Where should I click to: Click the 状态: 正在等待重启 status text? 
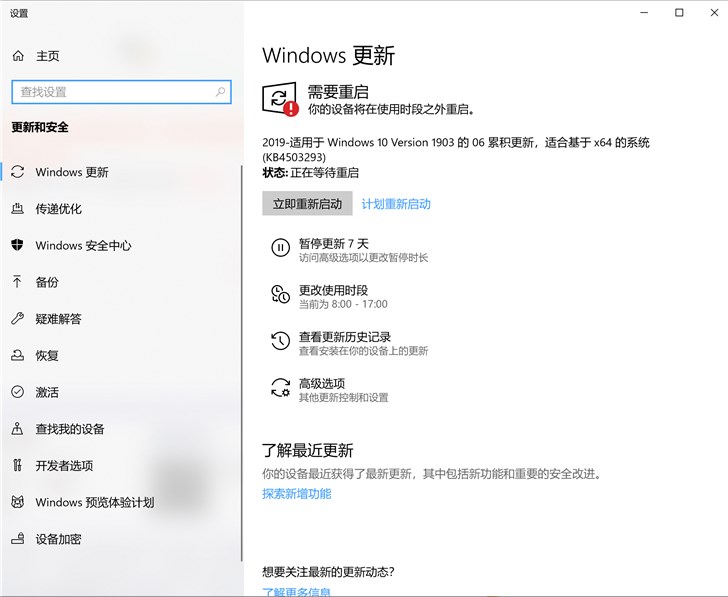pyautogui.click(x=311, y=173)
